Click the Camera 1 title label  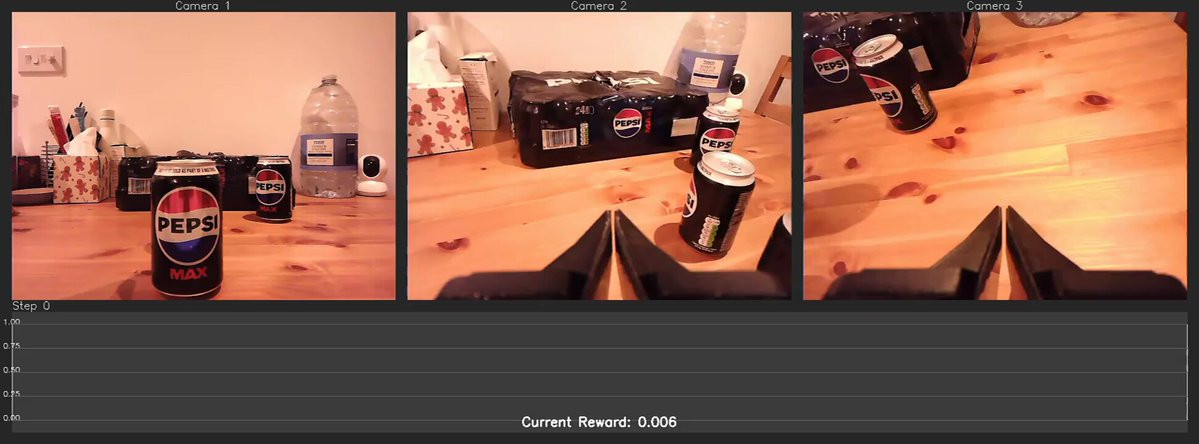(203, 5)
